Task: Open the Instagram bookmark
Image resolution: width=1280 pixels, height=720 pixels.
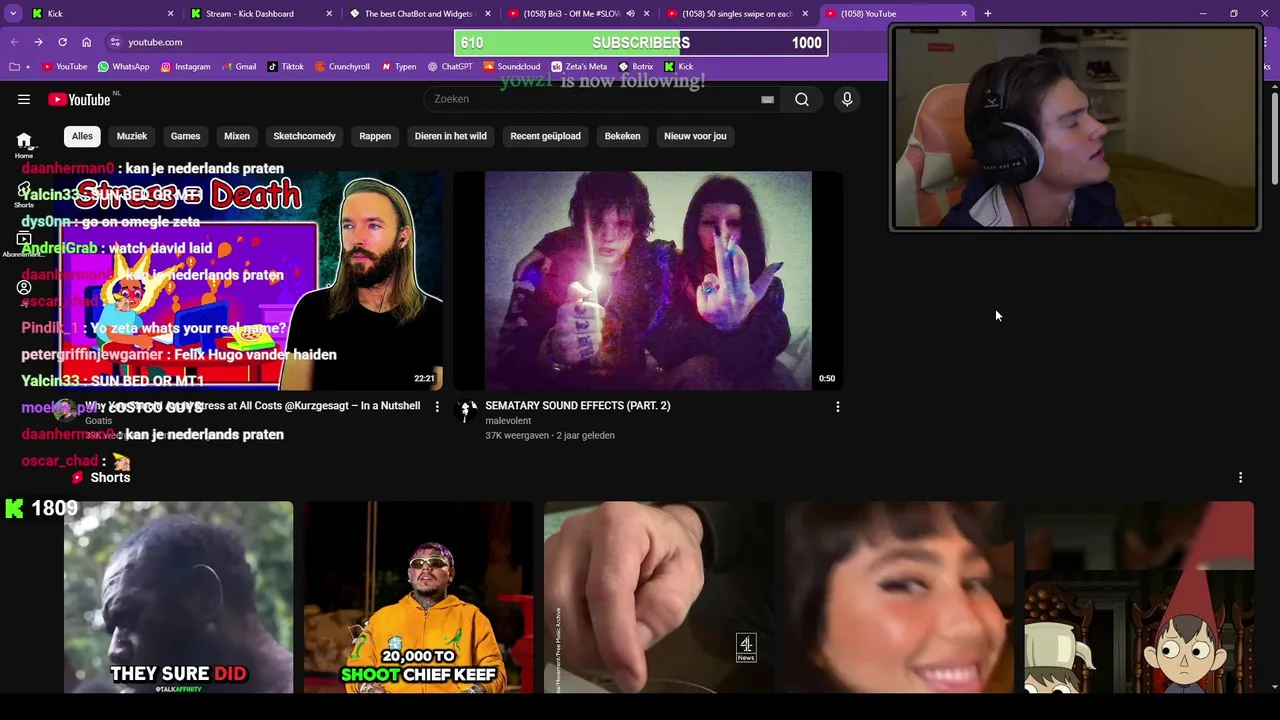Action: pos(185,66)
